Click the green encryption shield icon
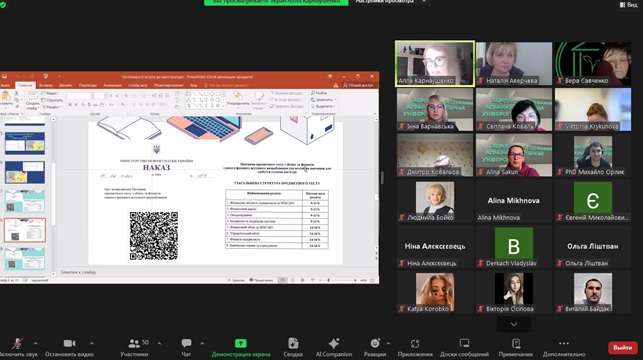This screenshot has height=360, width=643. click(3, 5)
